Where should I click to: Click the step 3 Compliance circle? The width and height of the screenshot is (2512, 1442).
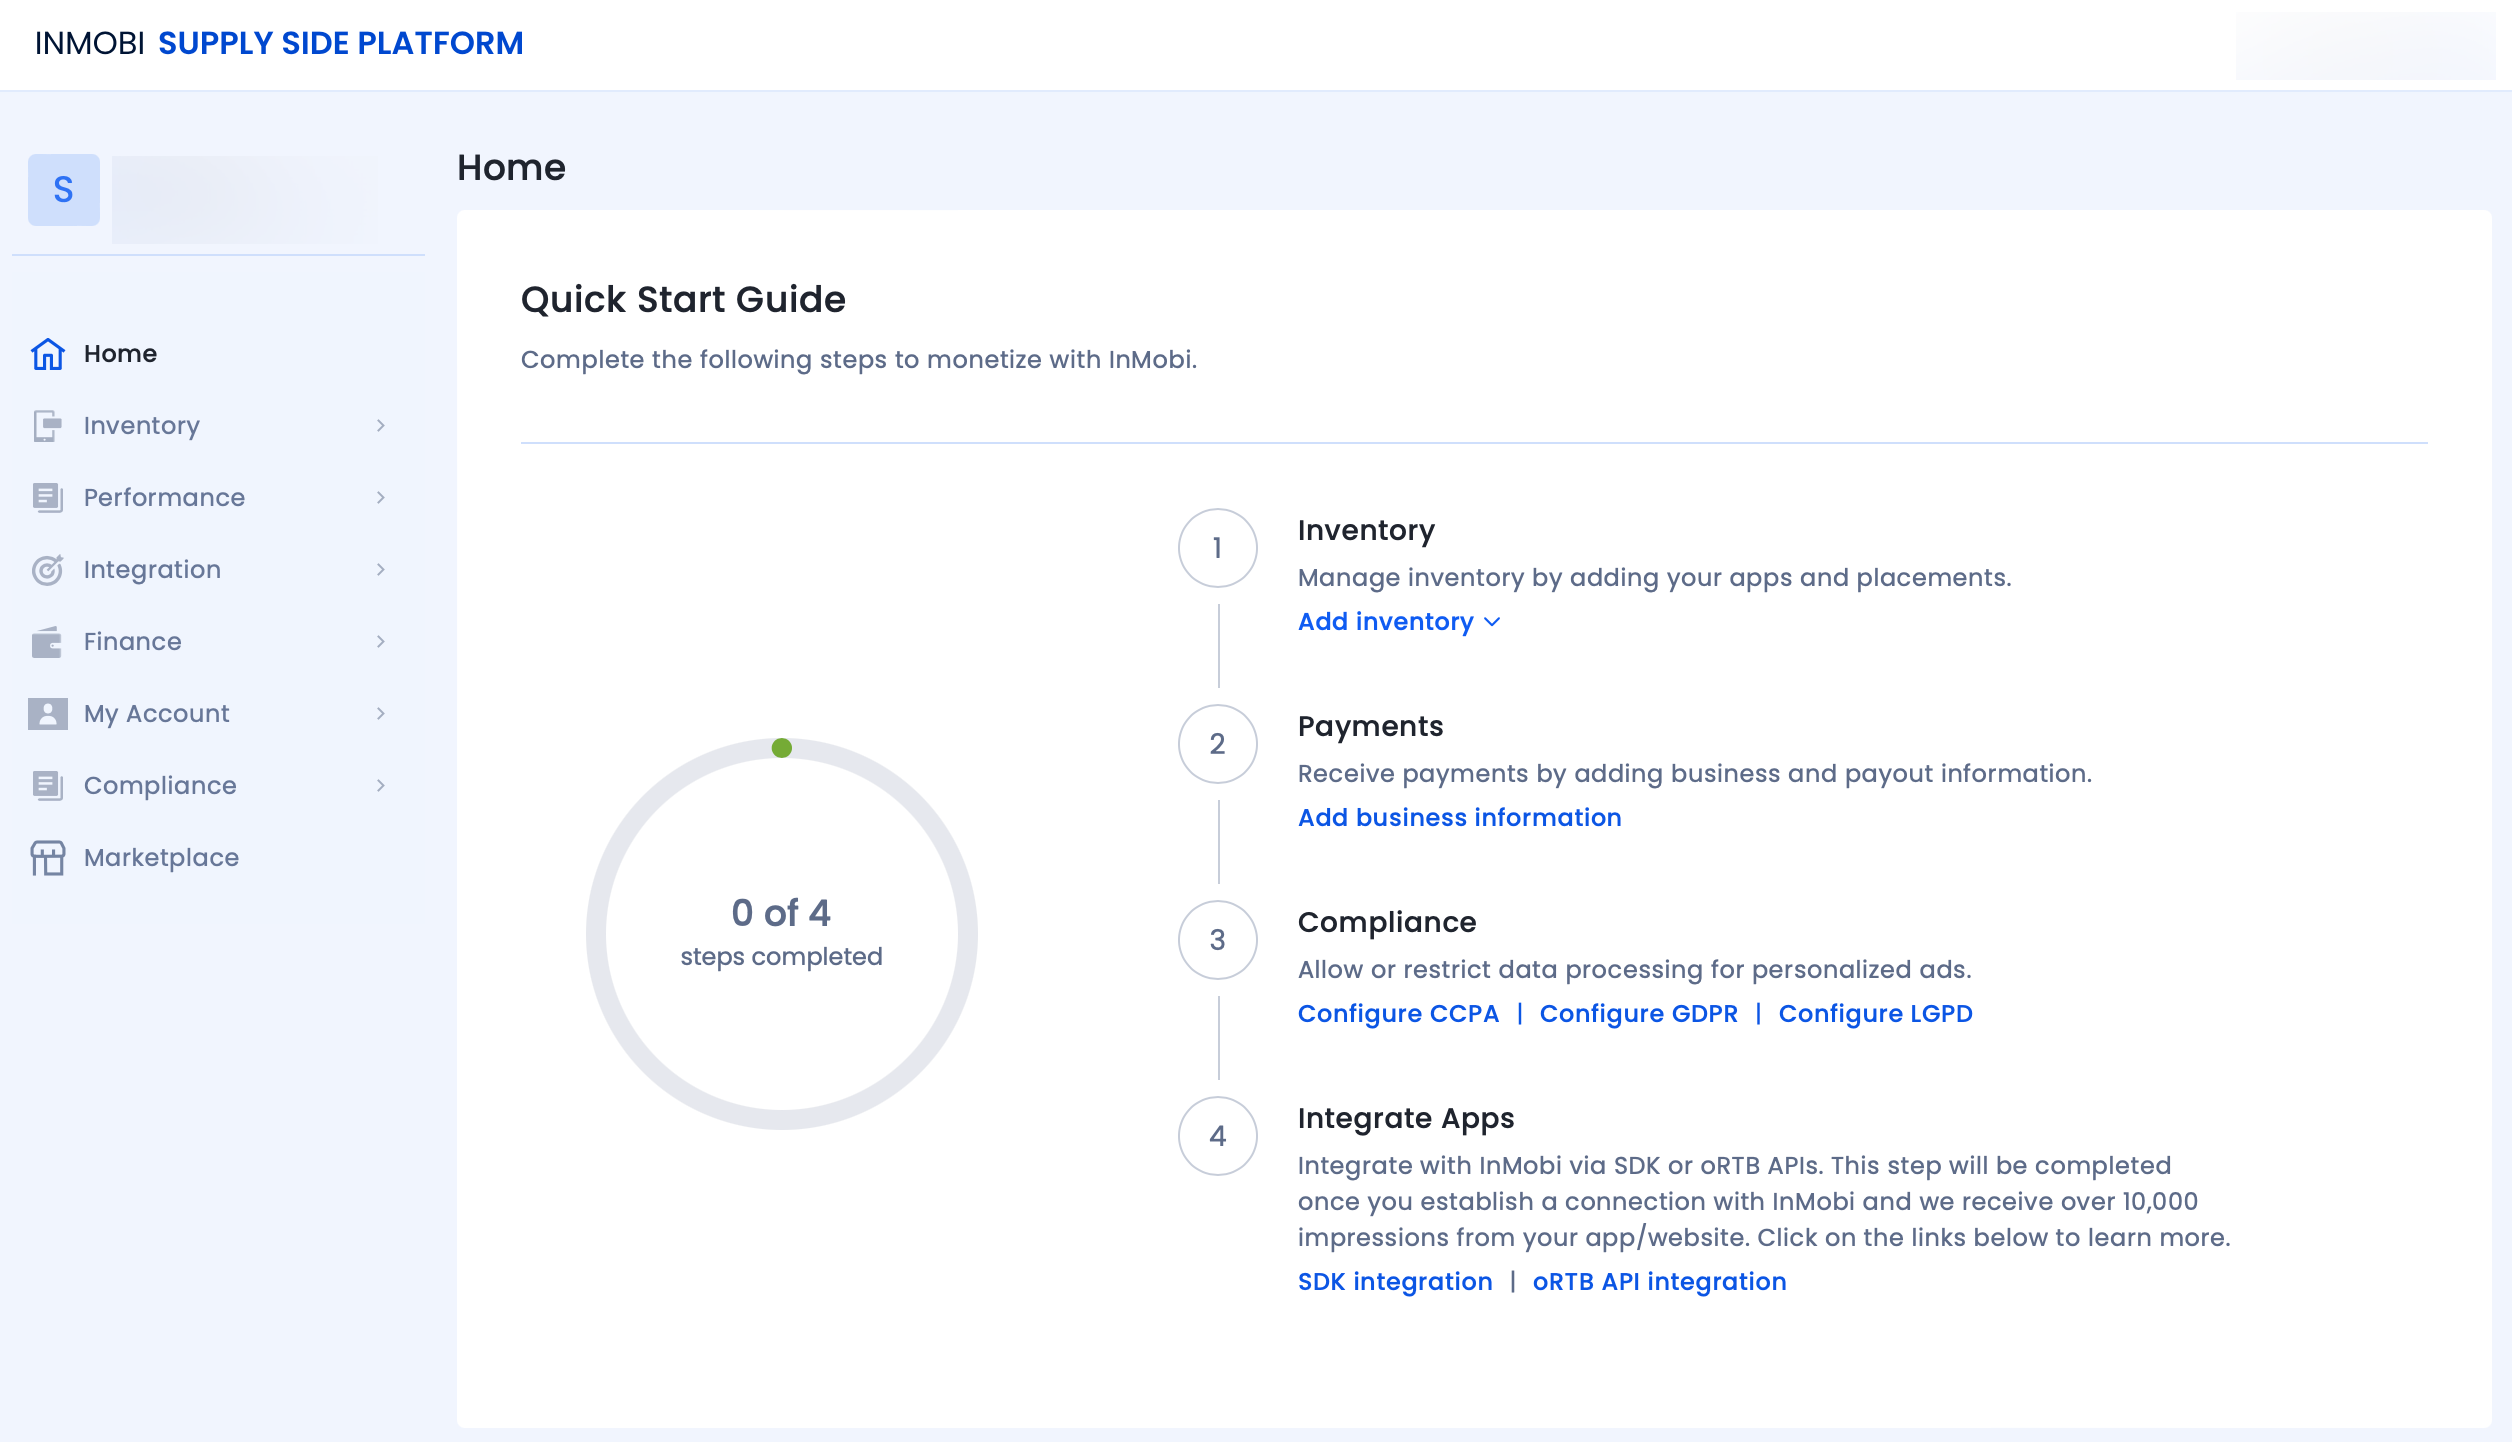click(x=1218, y=940)
